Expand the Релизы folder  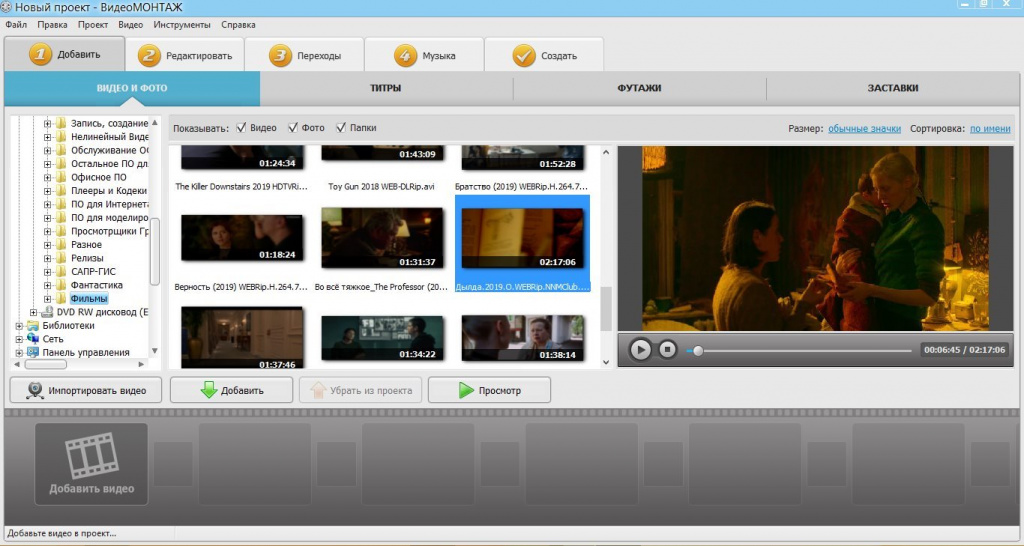point(48,258)
